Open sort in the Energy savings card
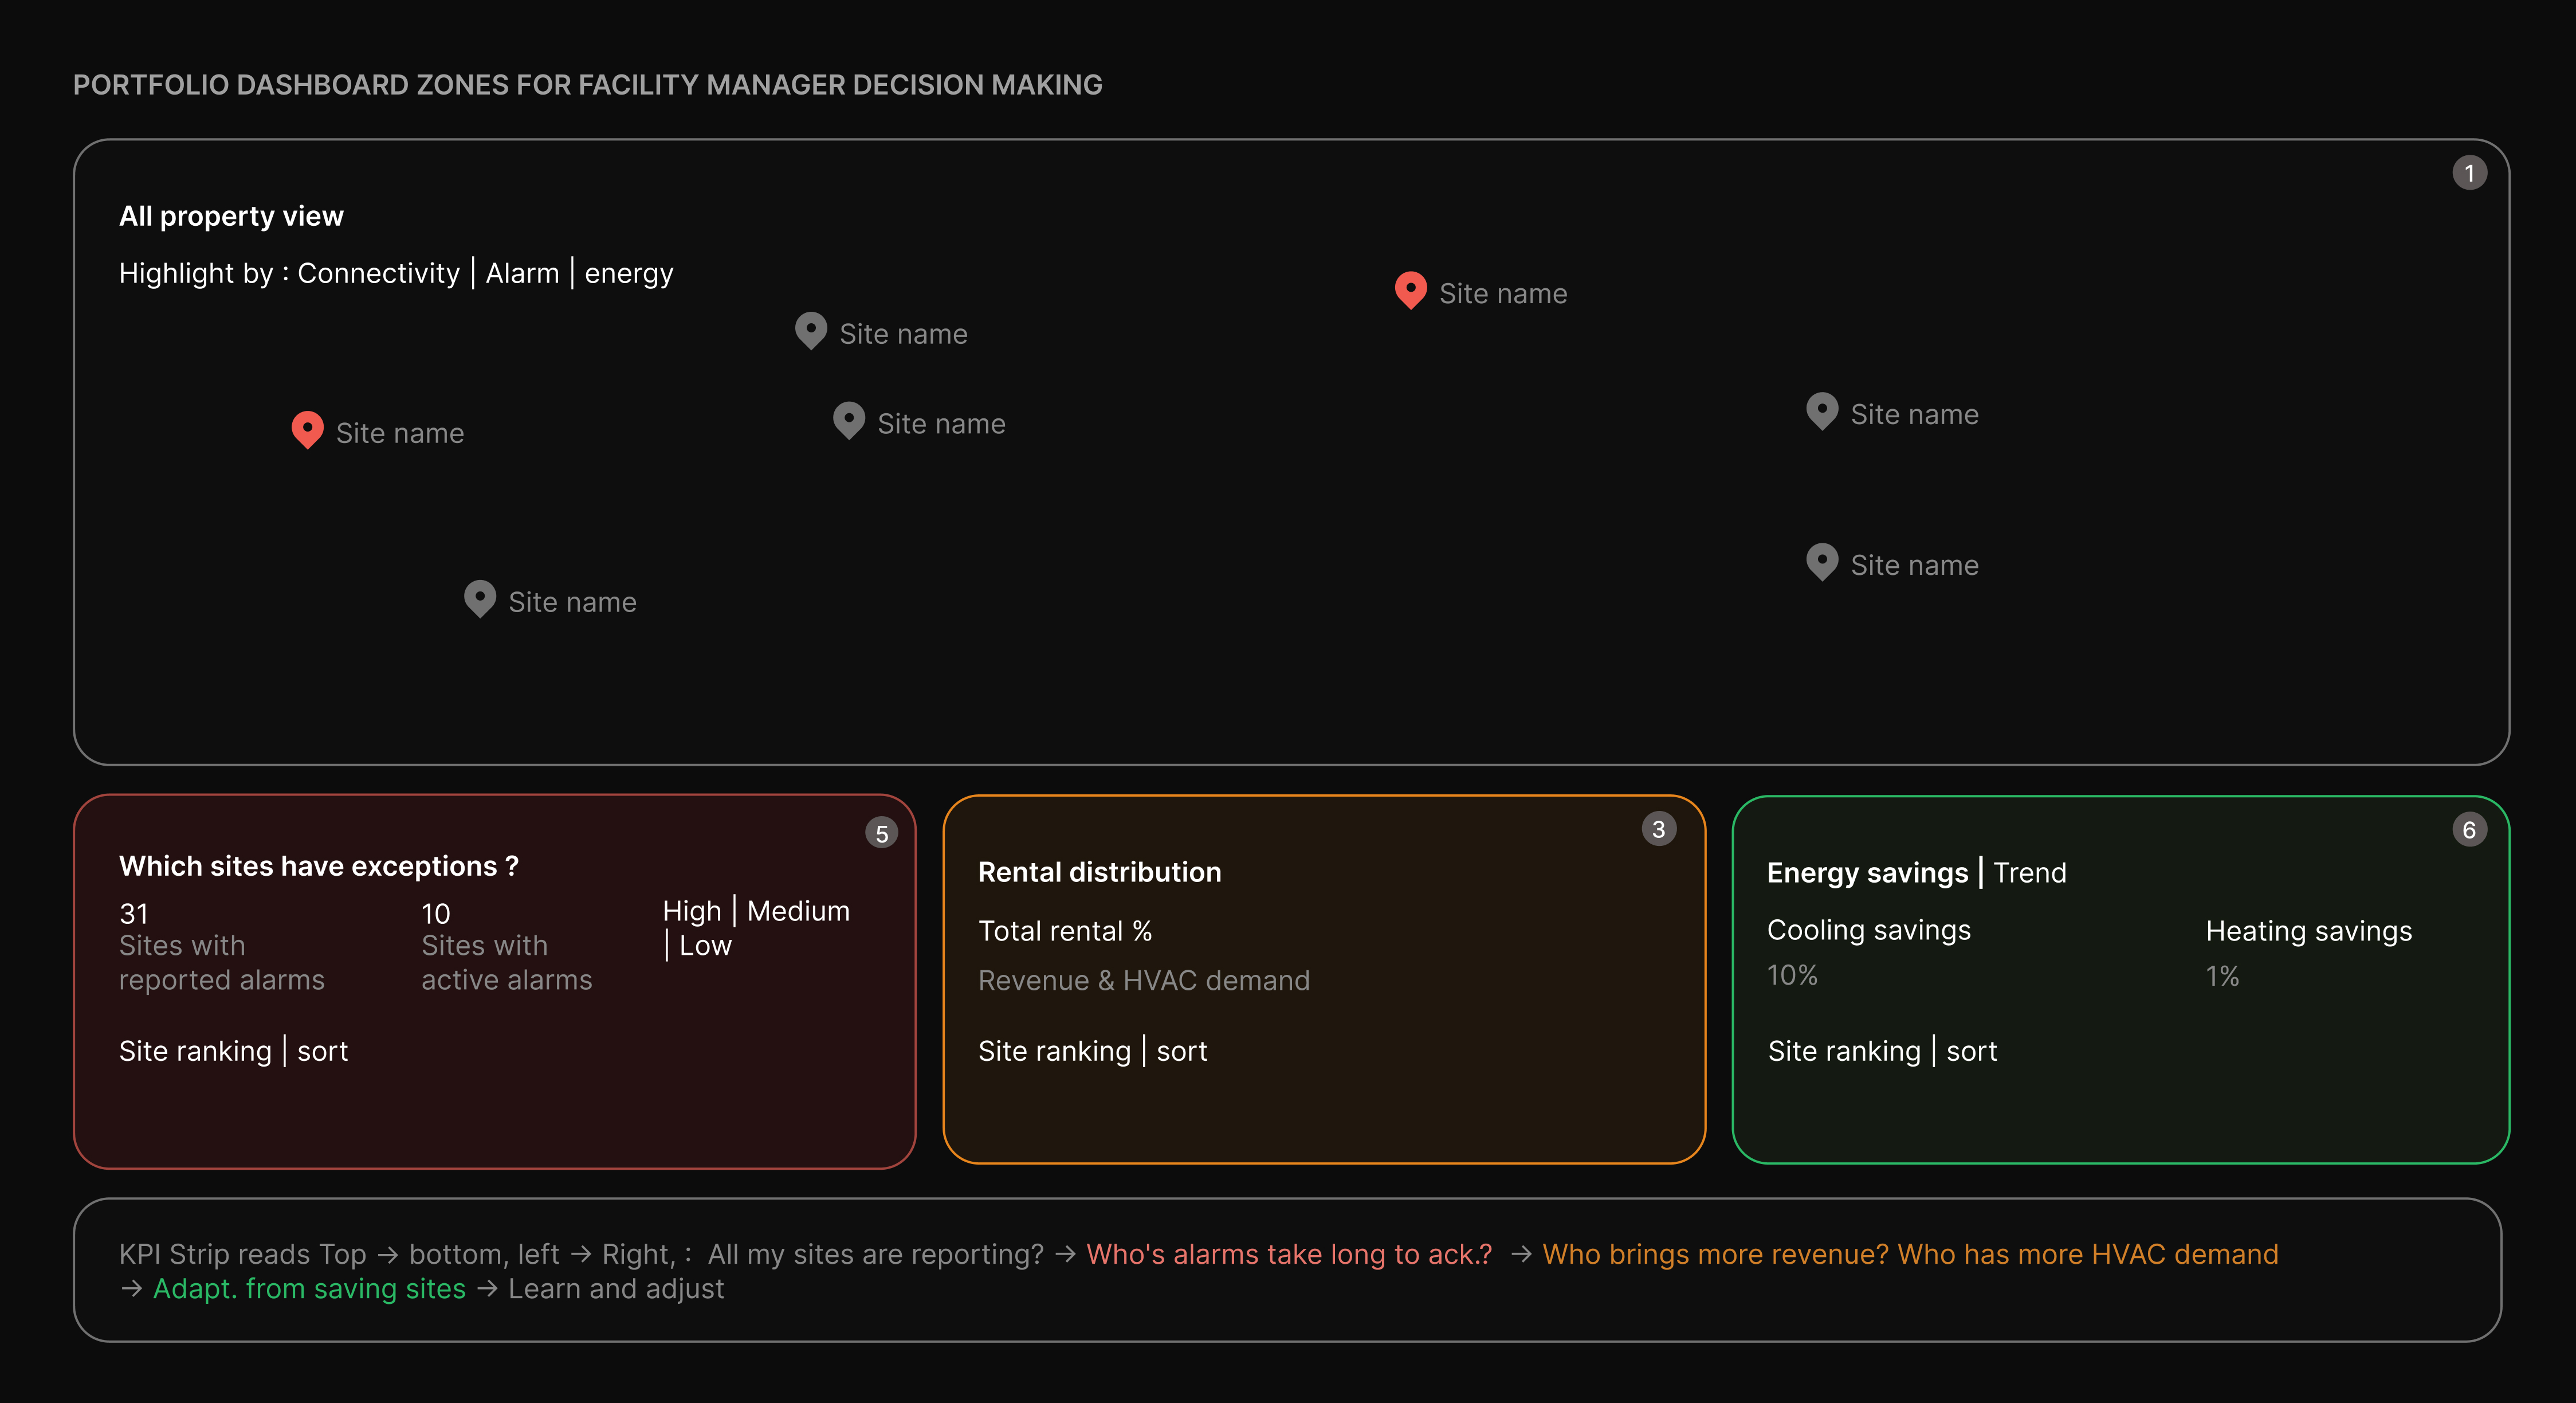The width and height of the screenshot is (2576, 1403). point(1971,1050)
